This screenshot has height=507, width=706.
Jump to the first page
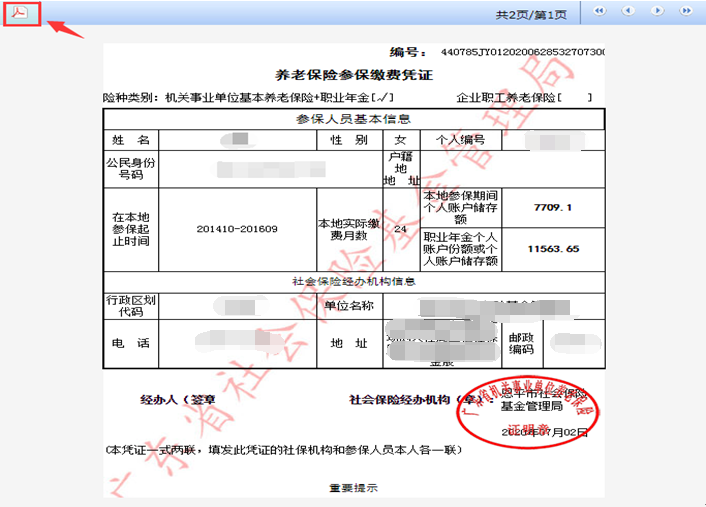coord(599,11)
